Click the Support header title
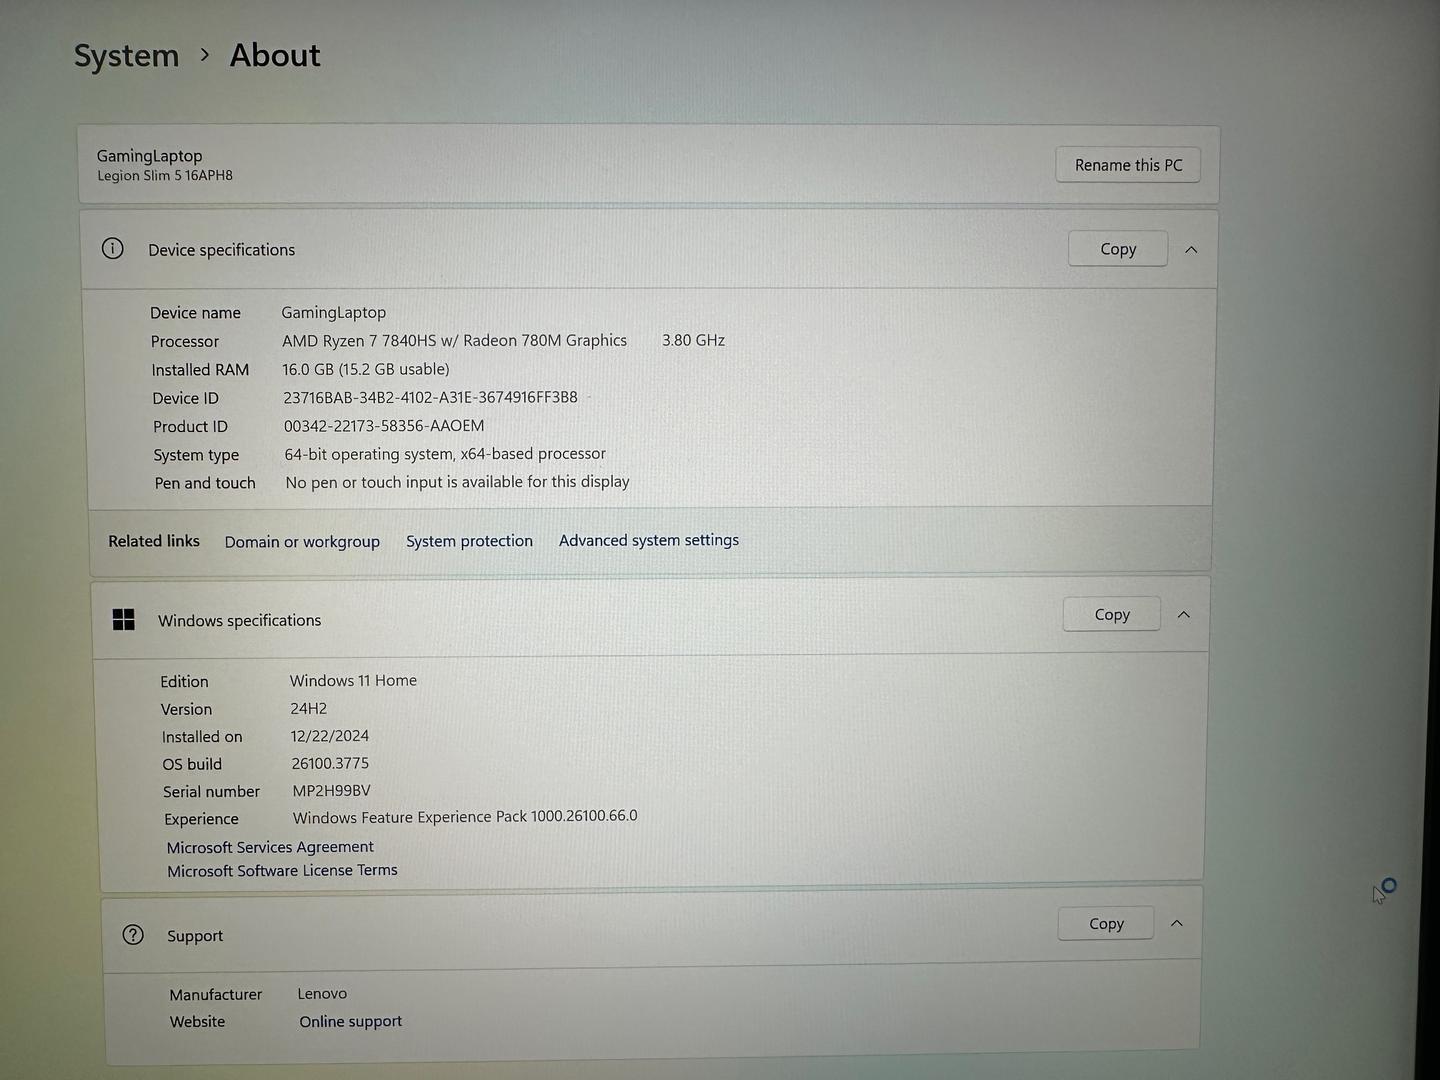Viewport: 1440px width, 1080px height. [195, 936]
